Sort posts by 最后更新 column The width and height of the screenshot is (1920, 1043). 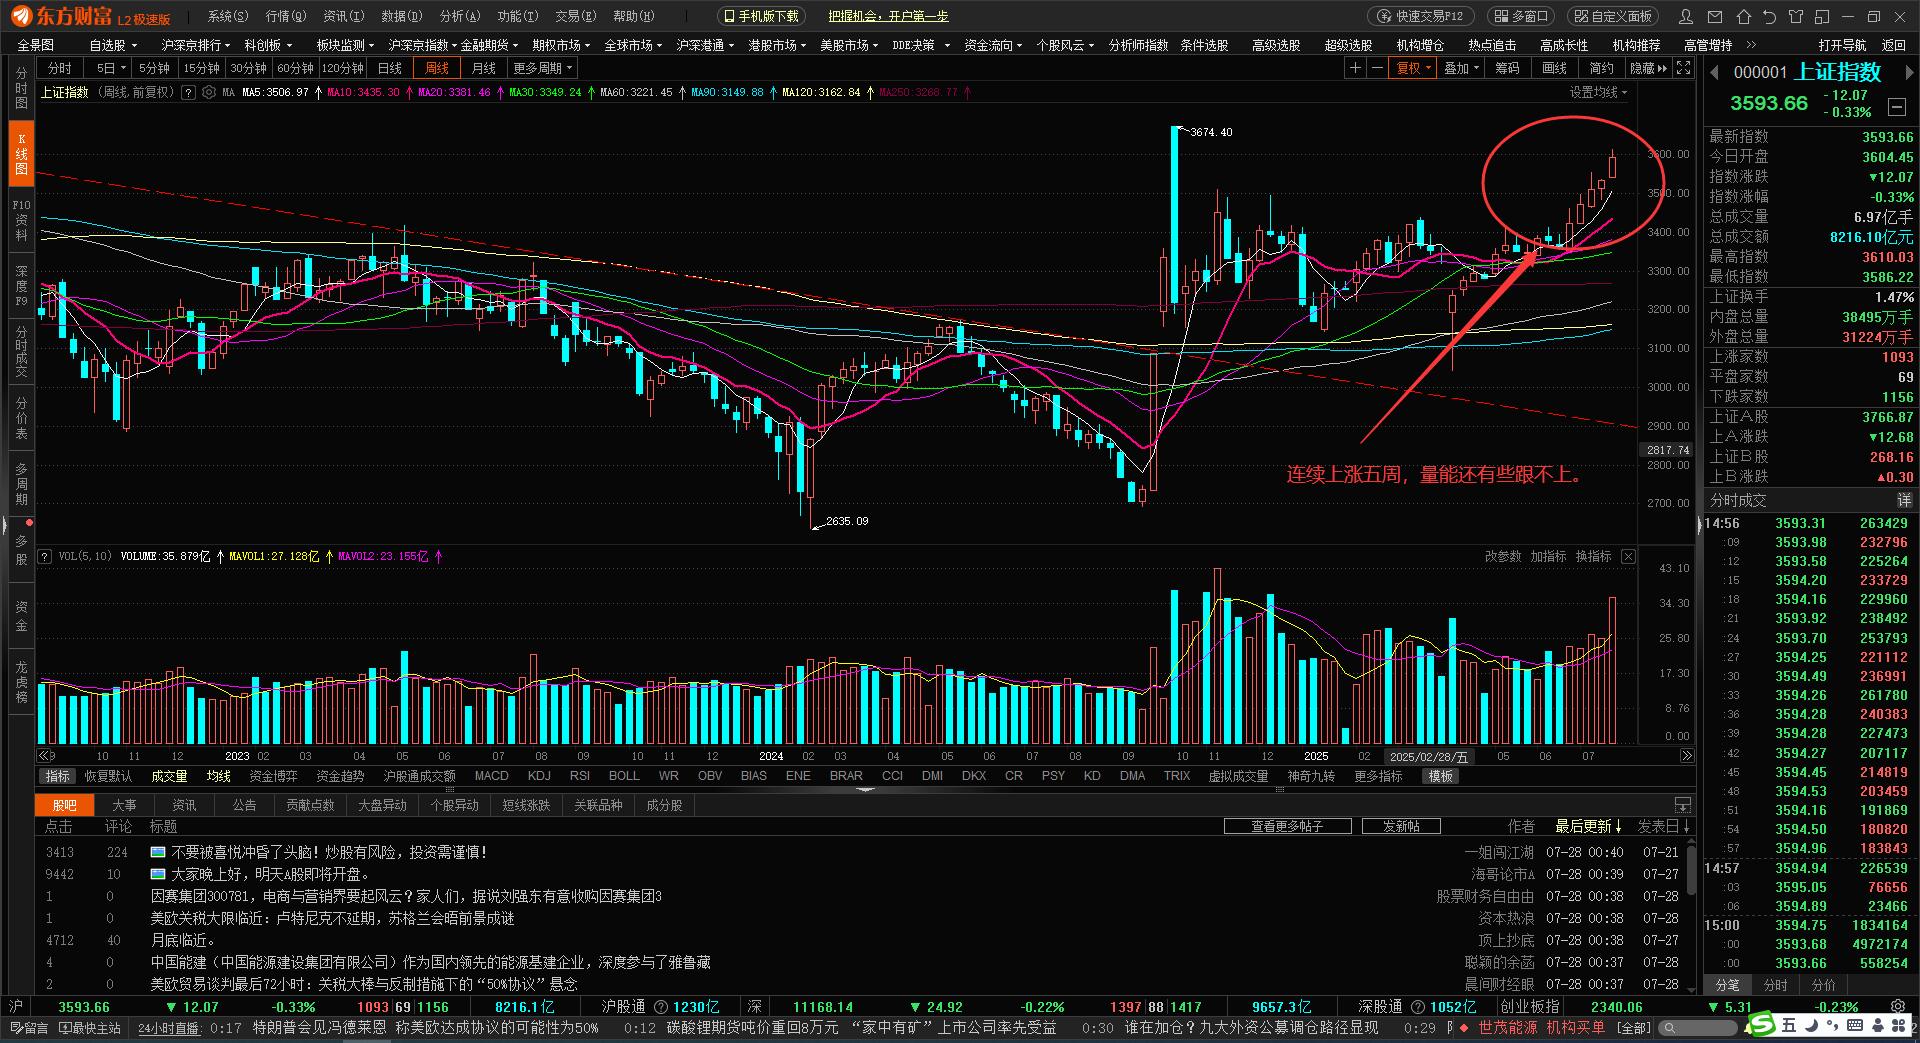click(x=1587, y=826)
